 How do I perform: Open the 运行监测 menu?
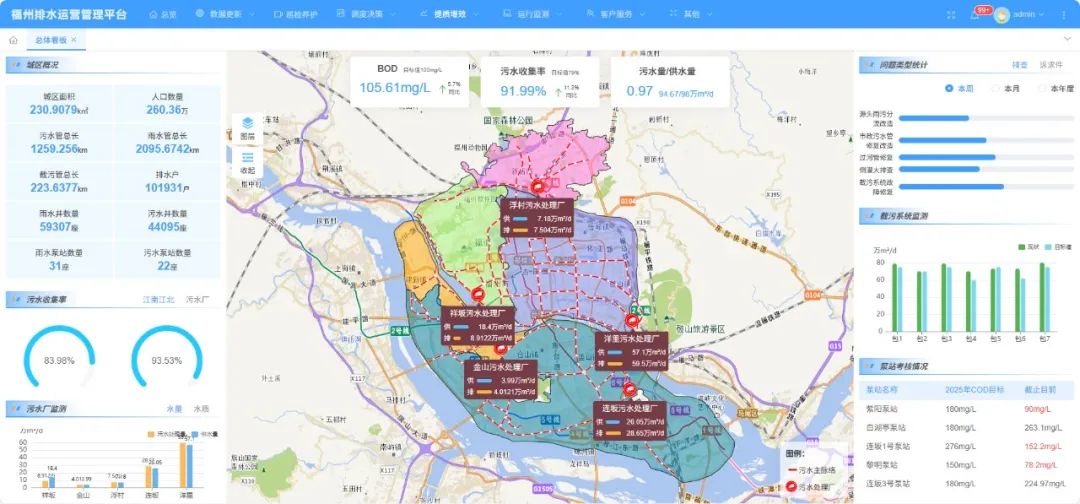[x=532, y=14]
